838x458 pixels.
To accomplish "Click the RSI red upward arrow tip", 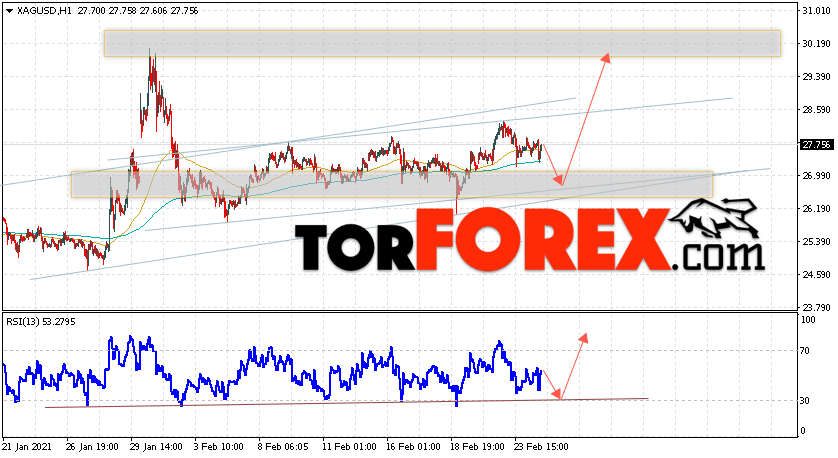I will (x=585, y=336).
